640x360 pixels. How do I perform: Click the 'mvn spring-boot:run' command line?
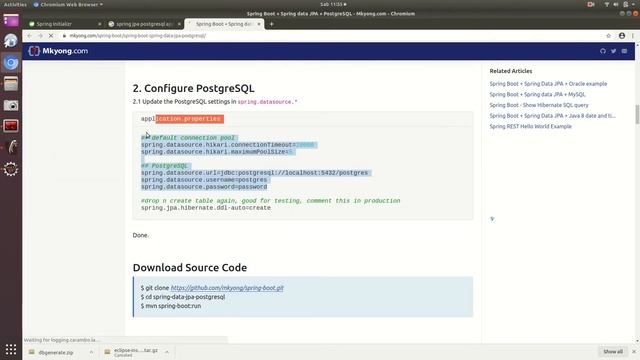coord(171,306)
